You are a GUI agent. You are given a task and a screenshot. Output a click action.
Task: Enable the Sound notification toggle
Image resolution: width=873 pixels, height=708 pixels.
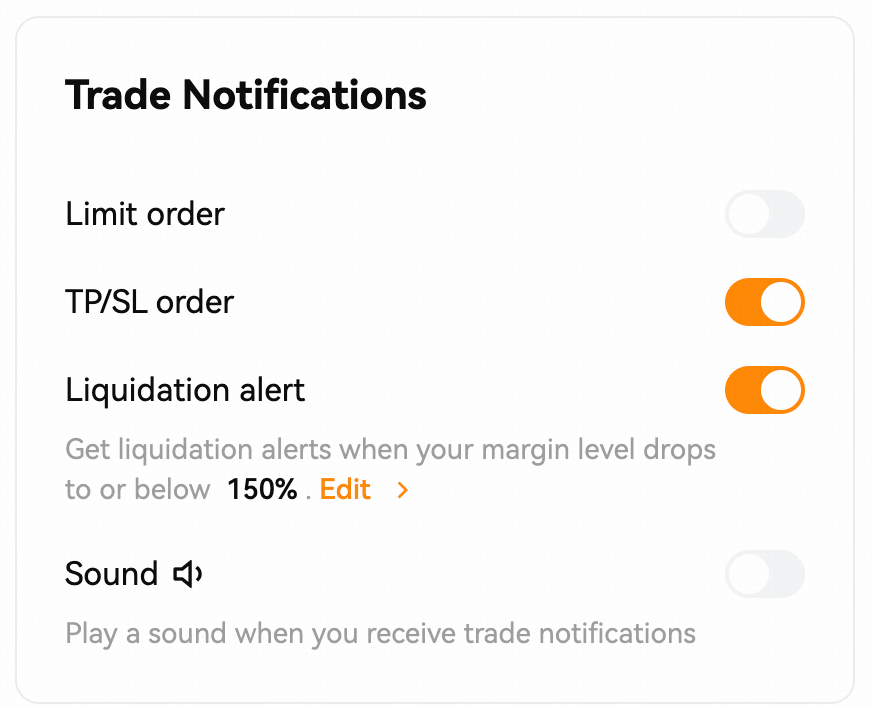(764, 574)
